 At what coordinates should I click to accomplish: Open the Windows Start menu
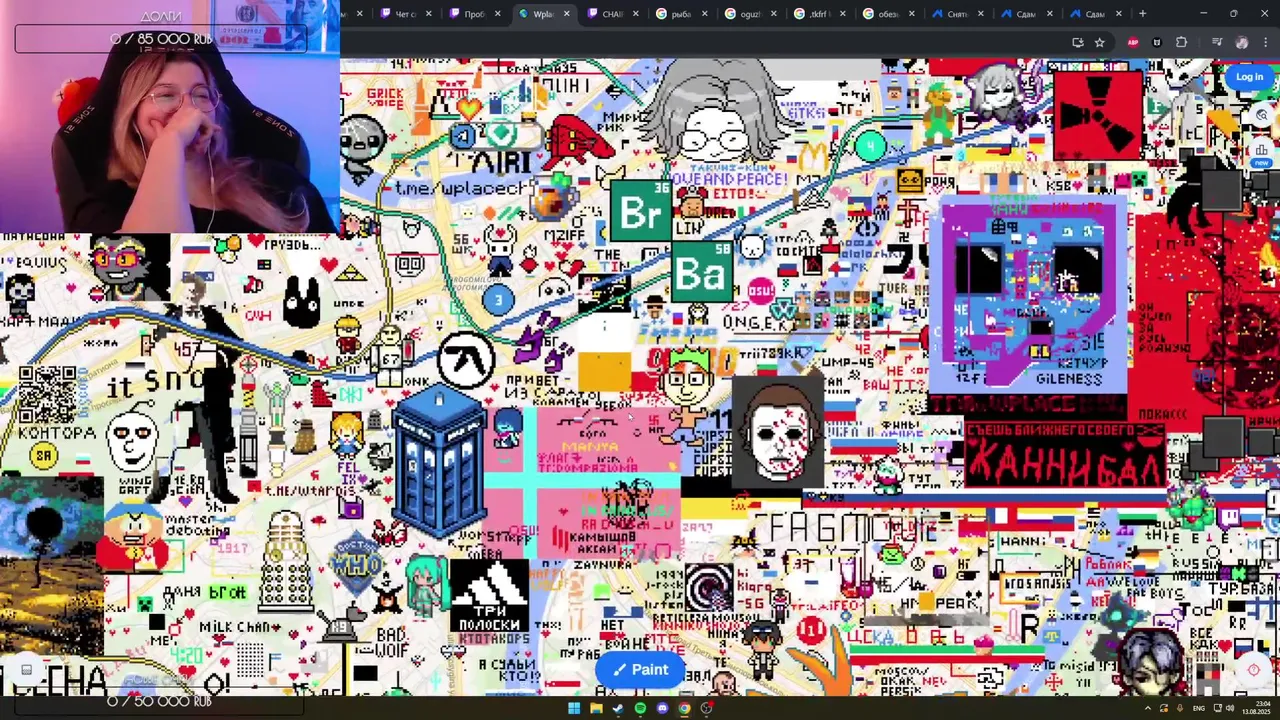click(x=574, y=708)
